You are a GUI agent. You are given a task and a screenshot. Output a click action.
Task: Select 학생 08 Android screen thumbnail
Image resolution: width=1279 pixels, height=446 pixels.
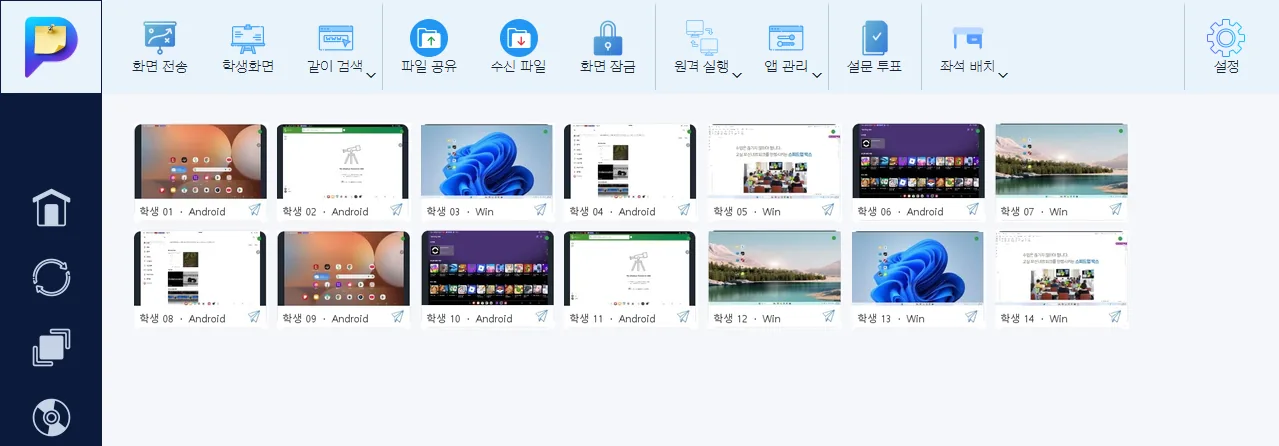200,268
